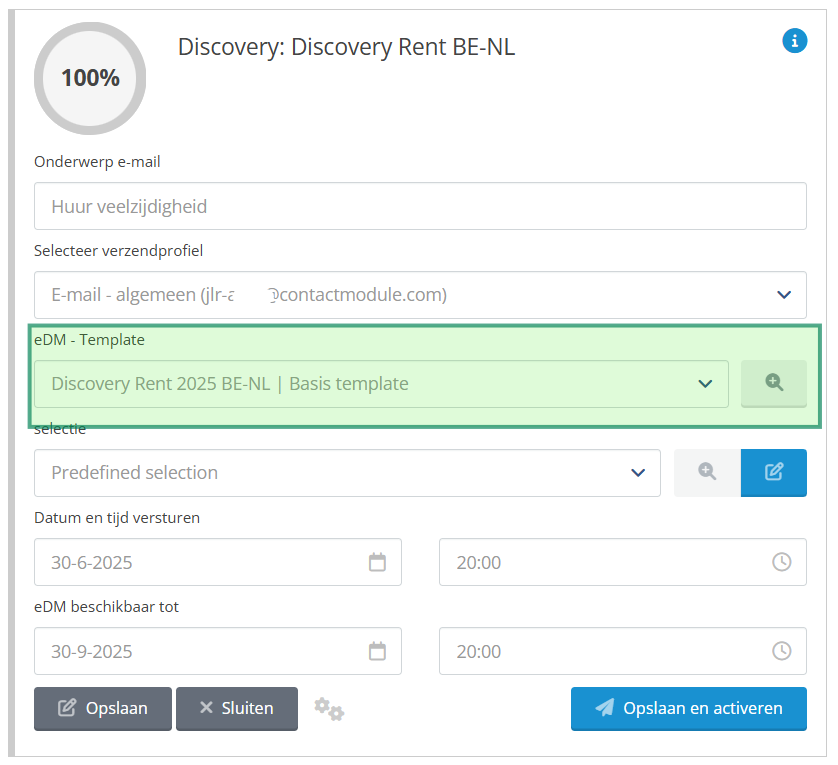
Task: Focus the Onderwerp e-mail input field
Action: 420,206
